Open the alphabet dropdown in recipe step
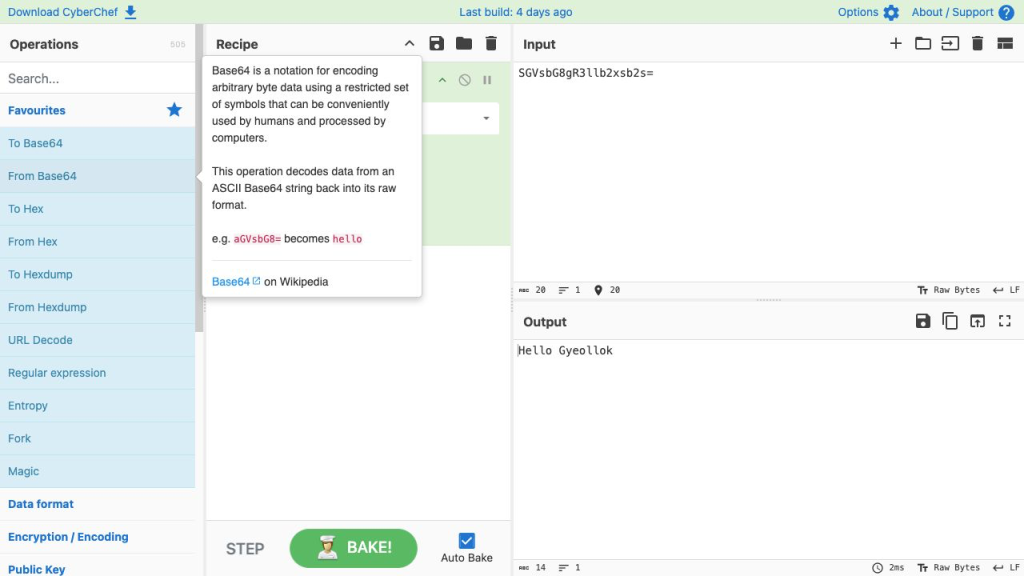Image resolution: width=1024 pixels, height=576 pixels. coord(486,118)
